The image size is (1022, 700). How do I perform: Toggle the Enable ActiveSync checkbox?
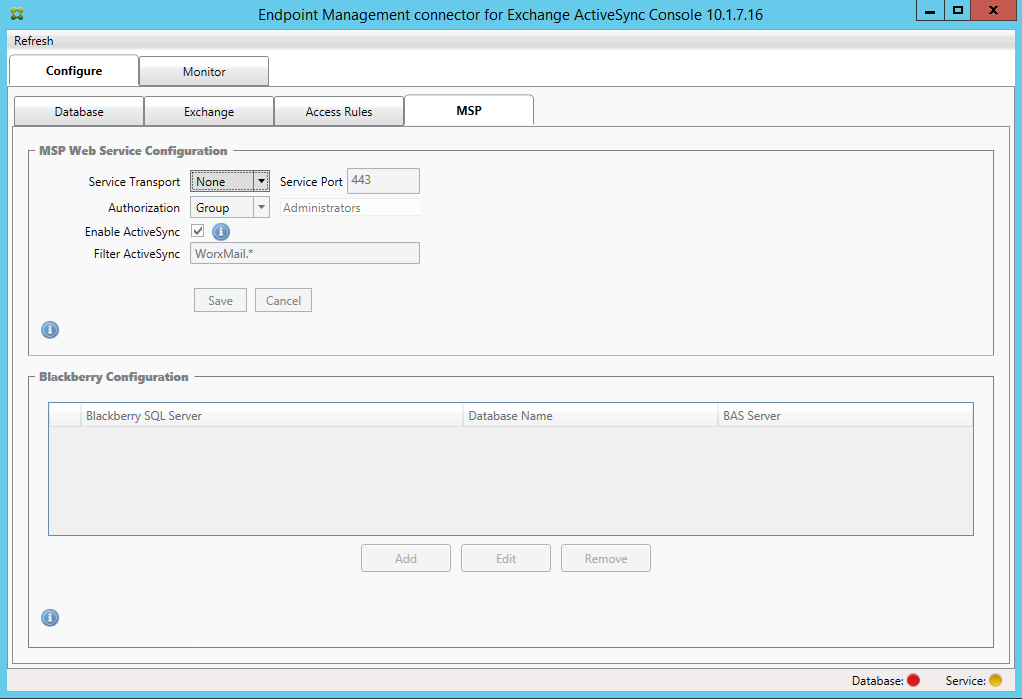pos(198,231)
